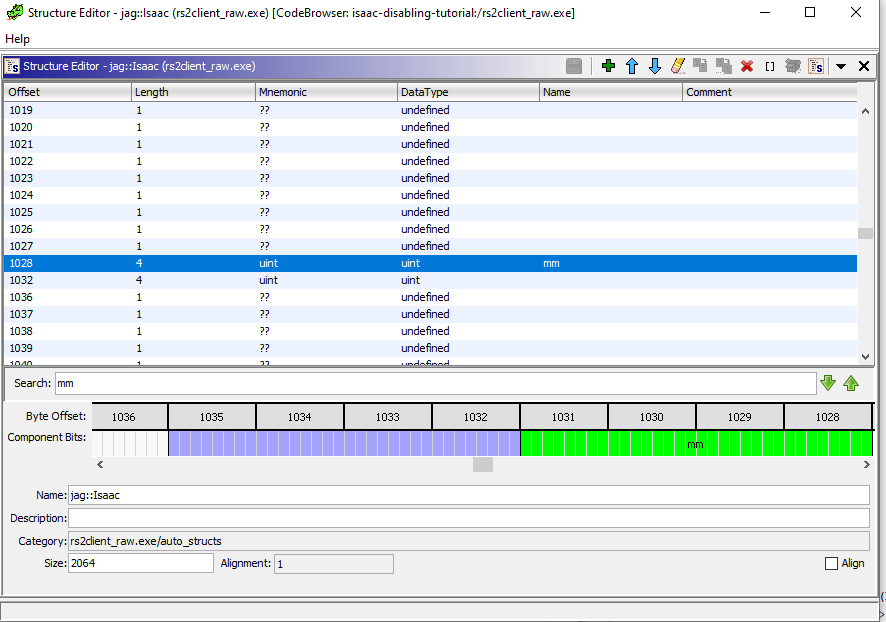Select the row at offset 1020
The height and width of the screenshot is (622, 886).
(431, 127)
